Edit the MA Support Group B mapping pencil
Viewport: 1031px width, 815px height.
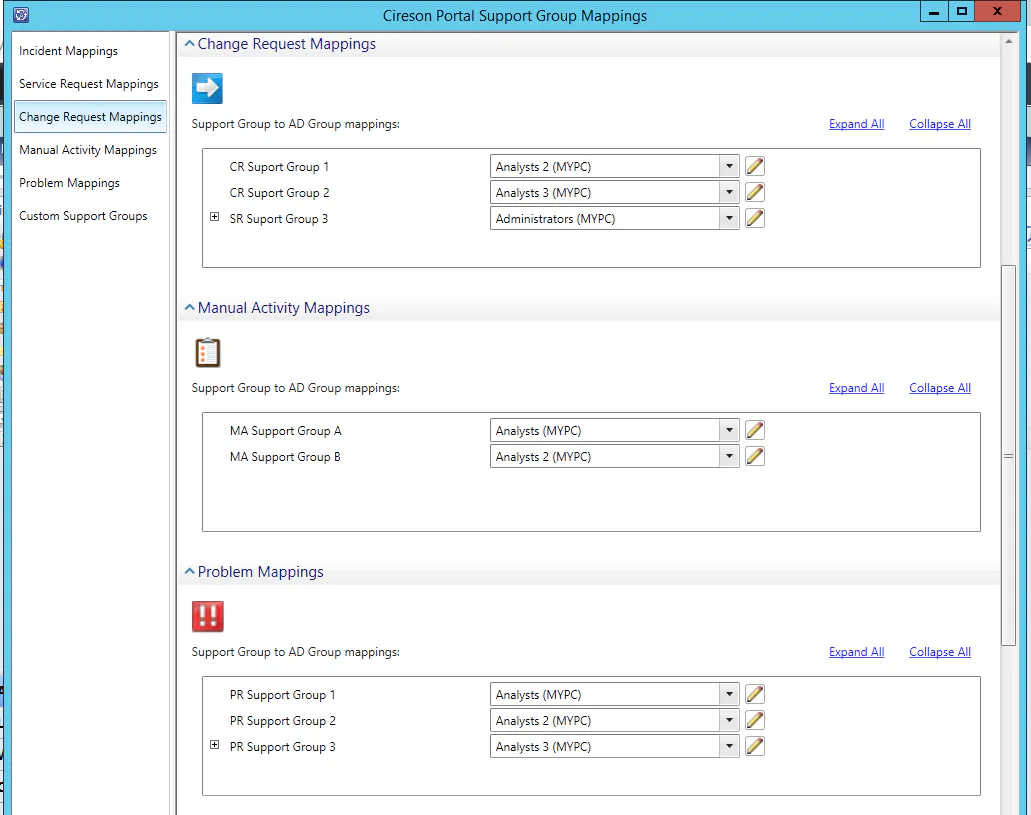[x=755, y=457]
